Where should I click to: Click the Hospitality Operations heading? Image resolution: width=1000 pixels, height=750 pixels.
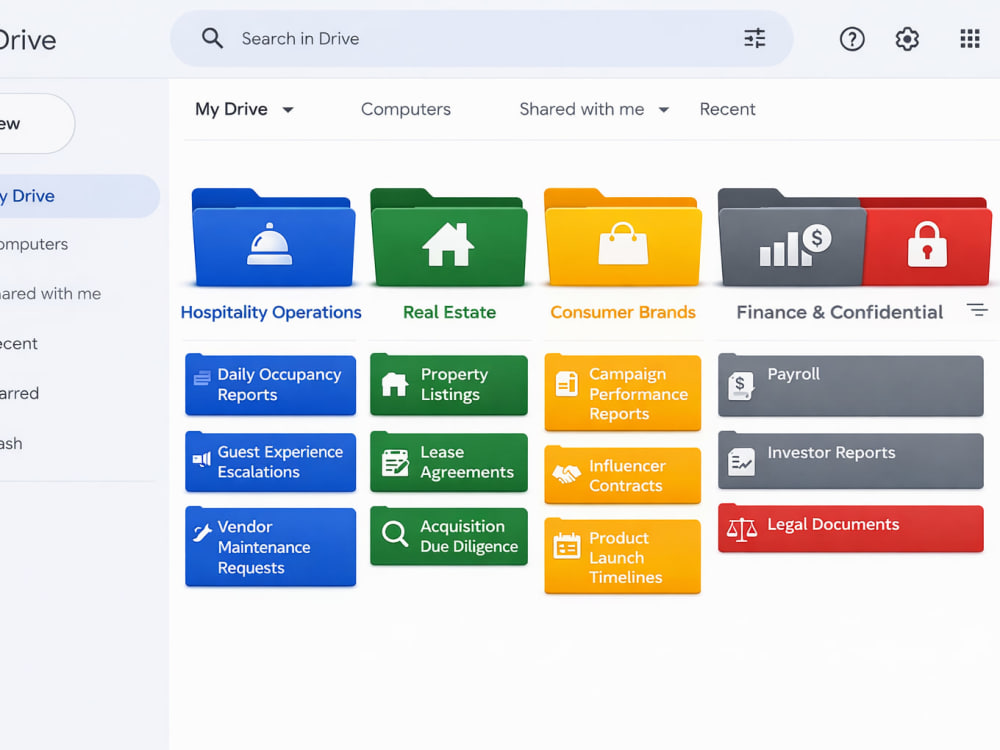pyautogui.click(x=271, y=312)
